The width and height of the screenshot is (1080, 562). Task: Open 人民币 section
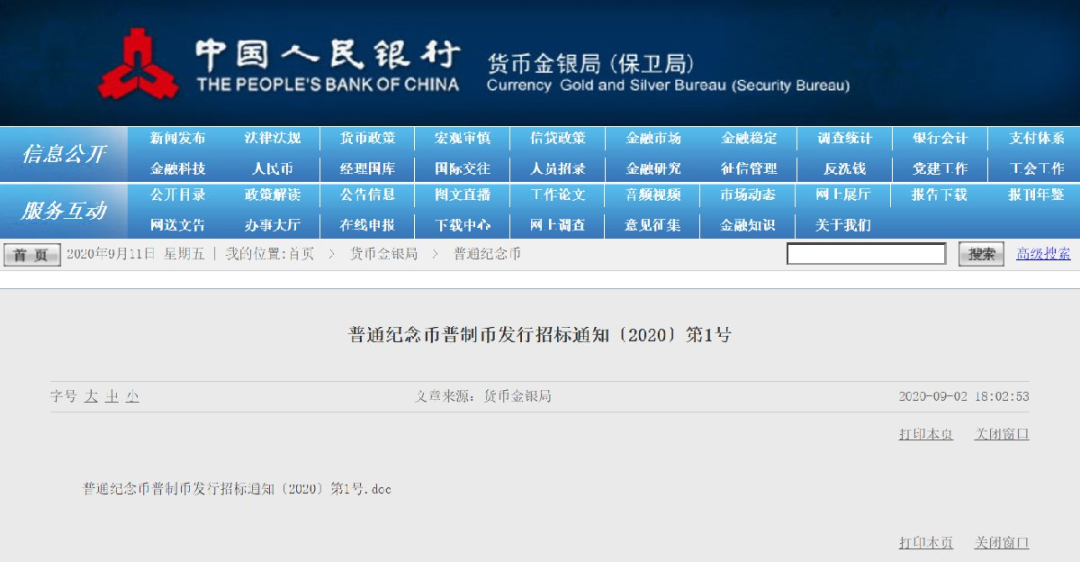[x=273, y=169]
